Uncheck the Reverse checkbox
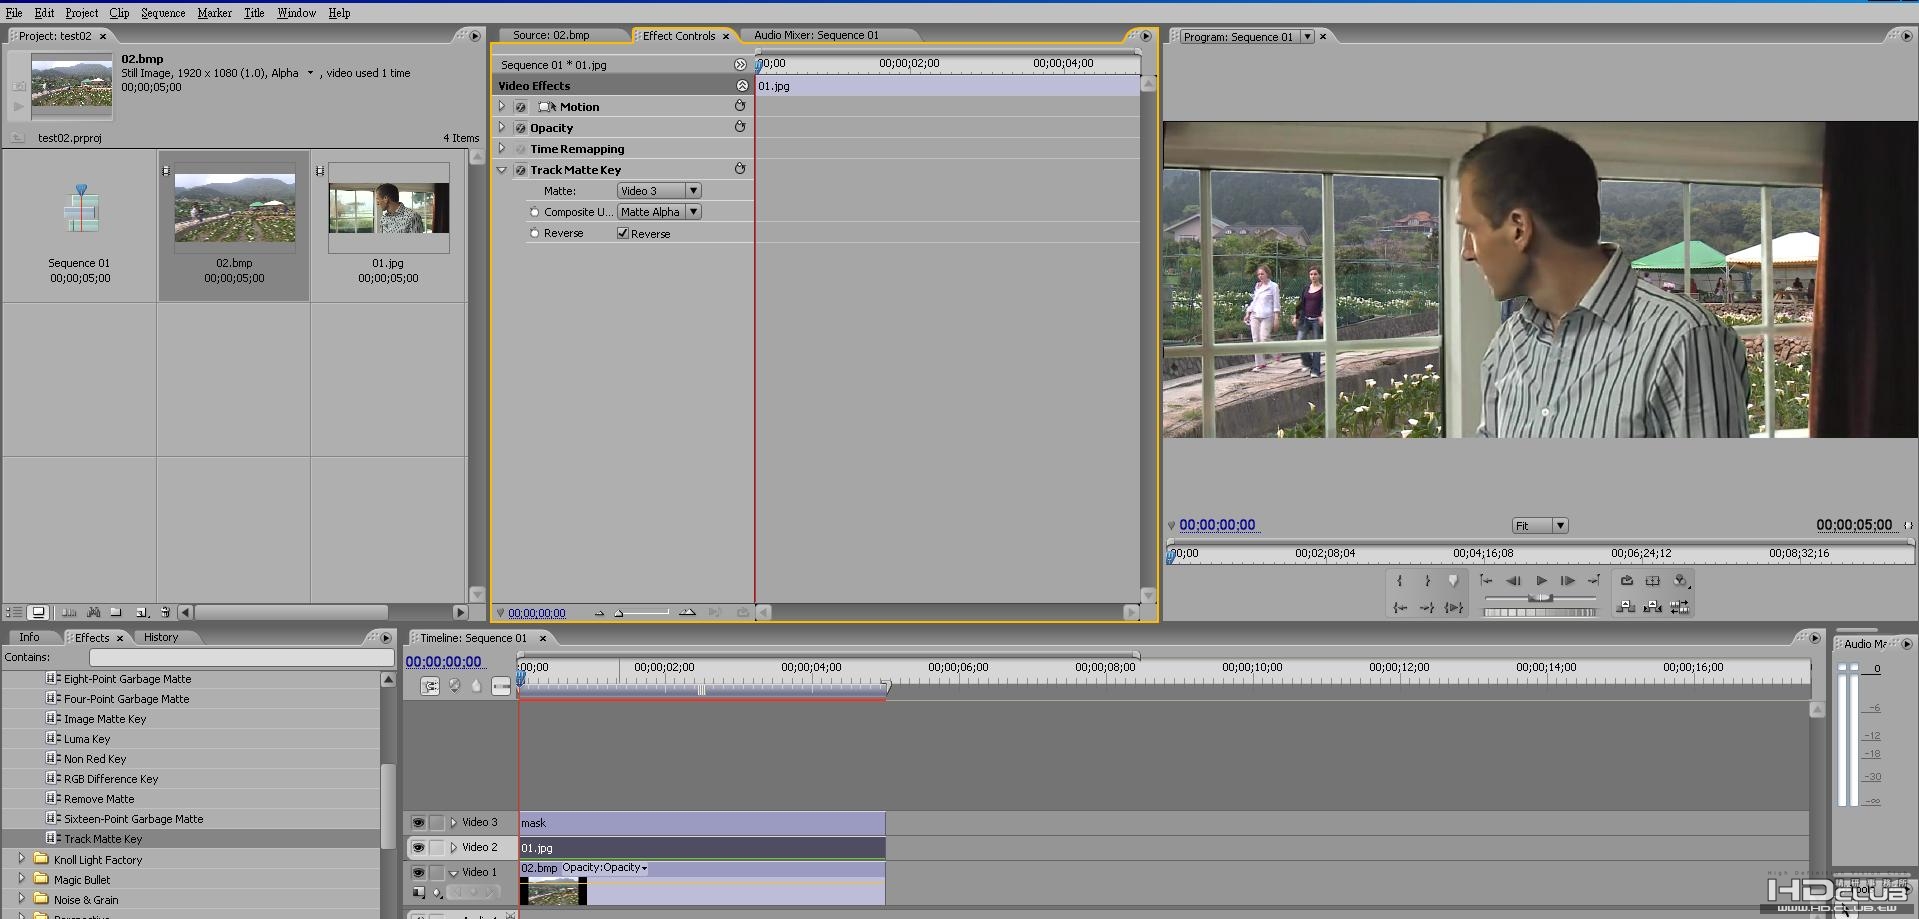This screenshot has width=1919, height=919. tap(623, 233)
